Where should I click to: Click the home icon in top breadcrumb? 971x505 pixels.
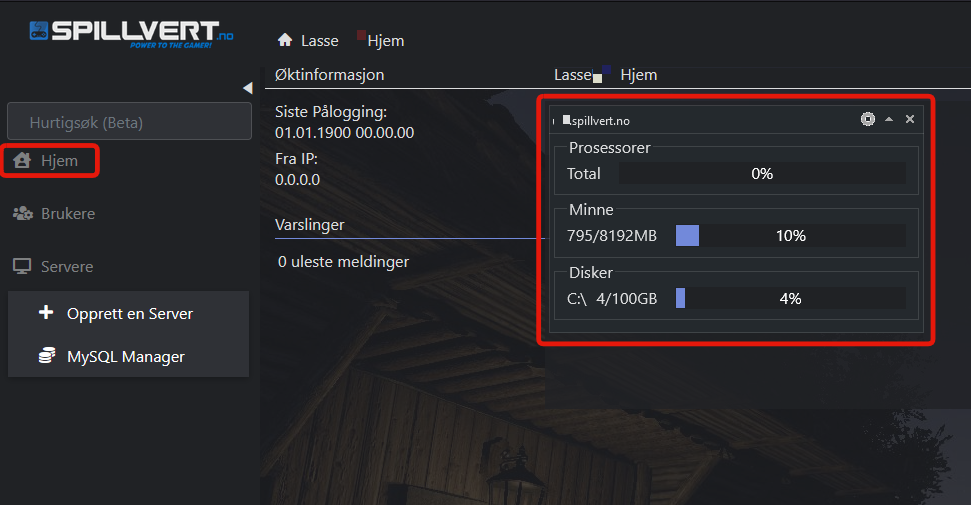click(285, 40)
